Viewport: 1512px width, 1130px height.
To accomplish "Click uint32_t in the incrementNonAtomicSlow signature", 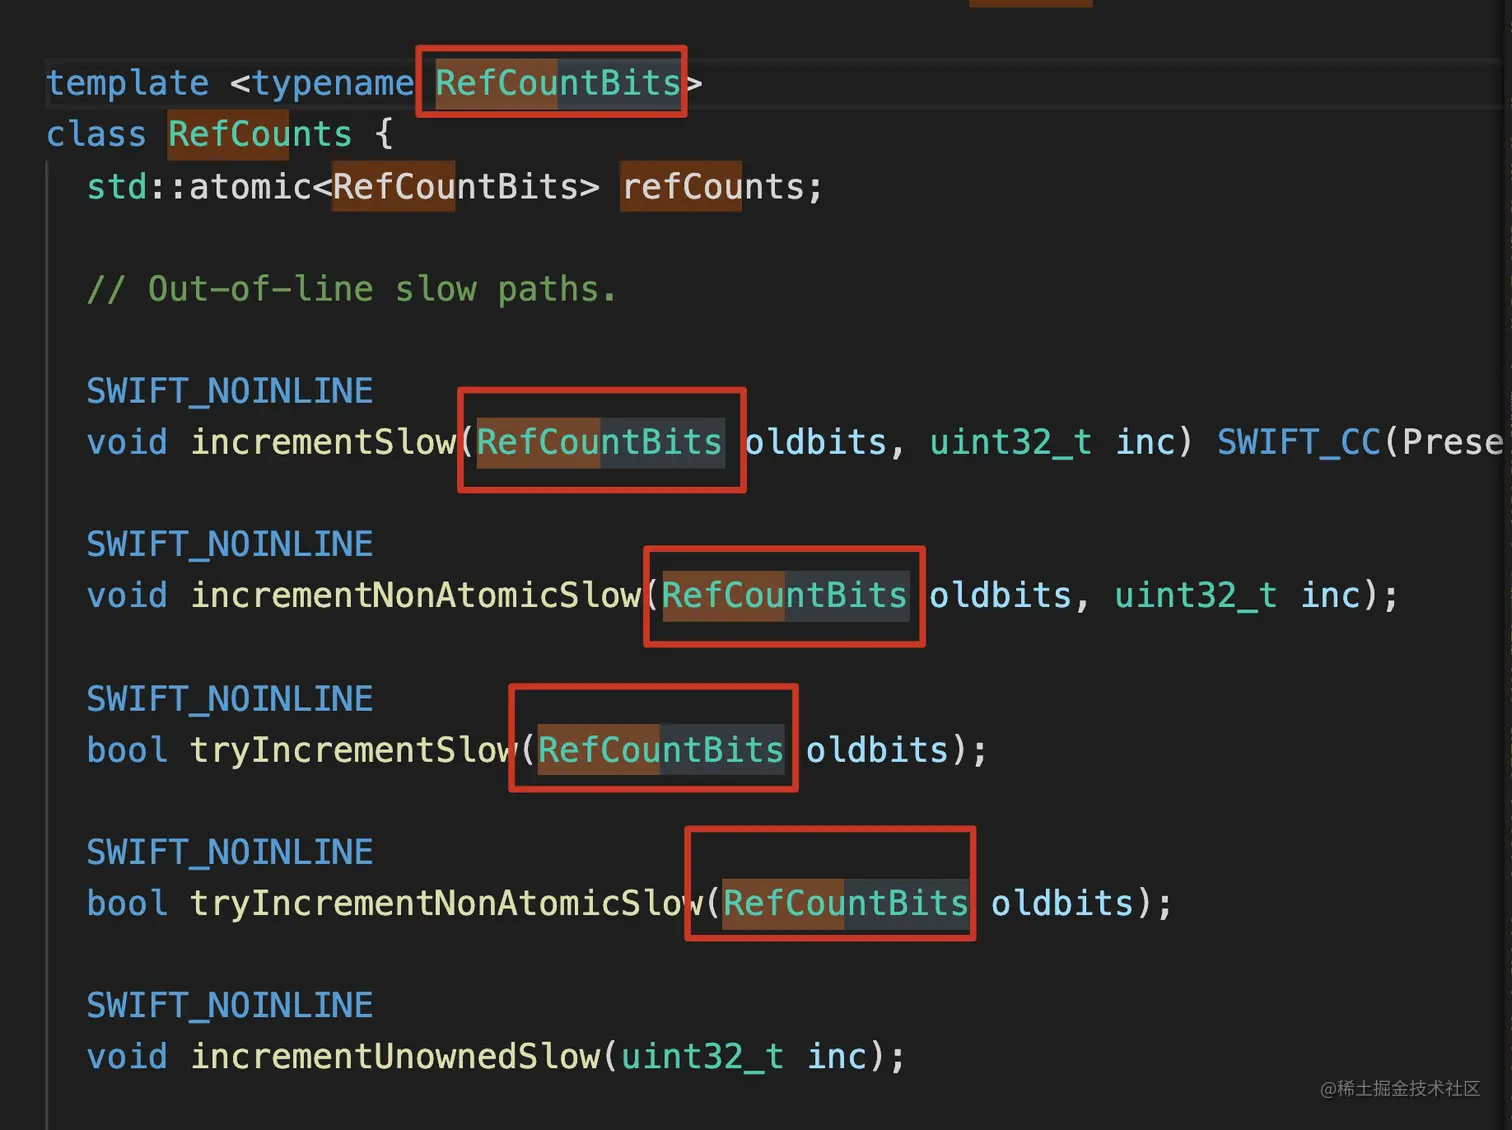I will click(x=1196, y=596).
